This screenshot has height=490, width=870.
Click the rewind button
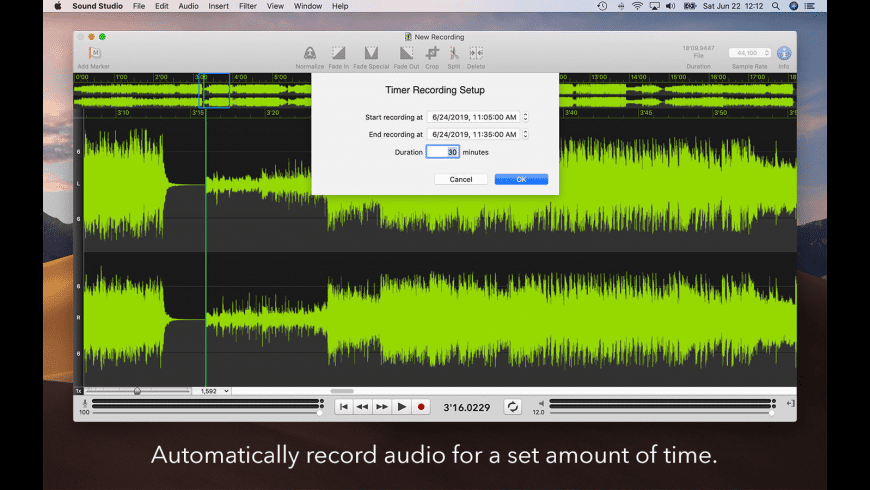pos(362,407)
